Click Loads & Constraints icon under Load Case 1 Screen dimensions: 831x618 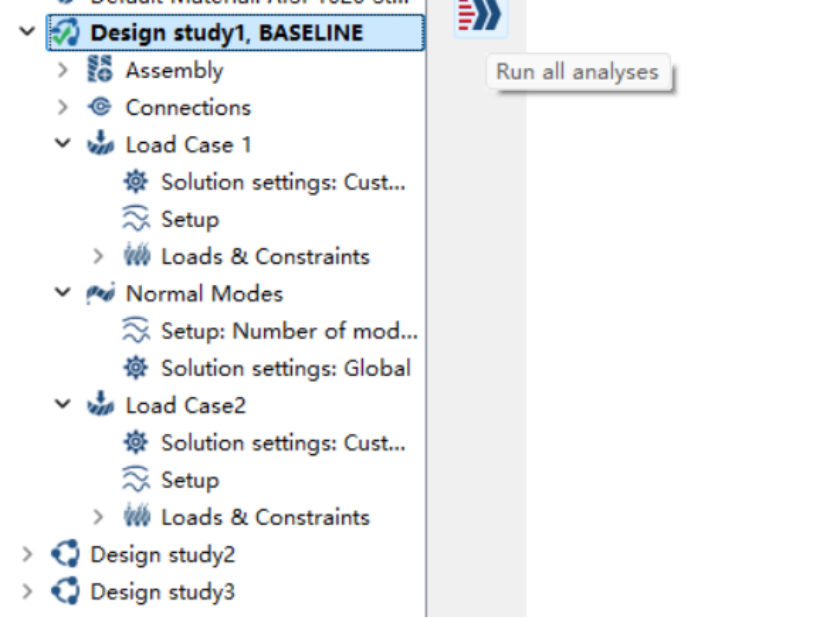point(137,255)
